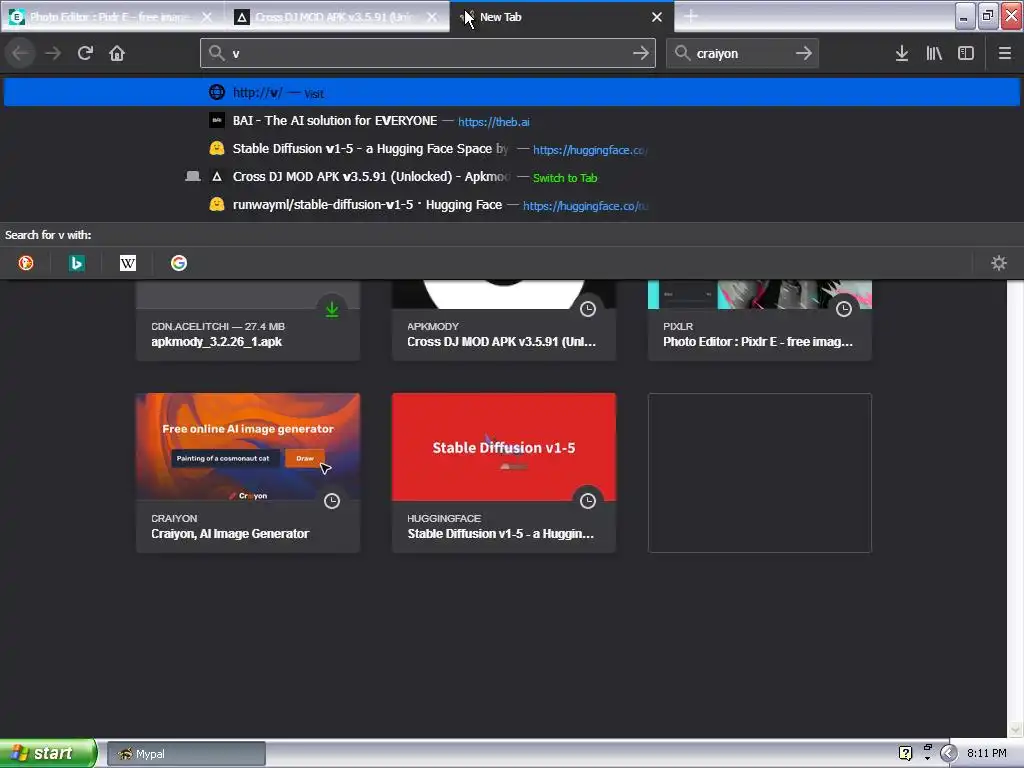Search for v with DuckDuckGo
Image resolution: width=1024 pixels, height=768 pixels.
(26, 263)
